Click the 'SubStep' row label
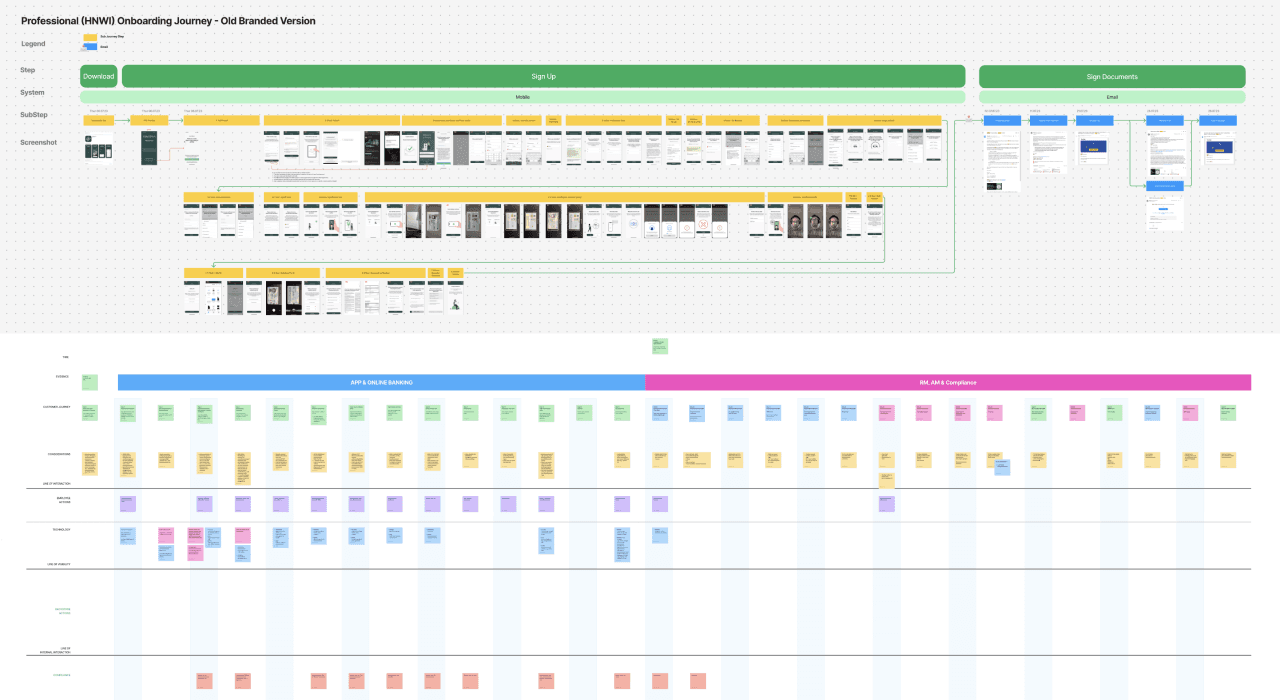The width and height of the screenshot is (1280, 700). 35,114
